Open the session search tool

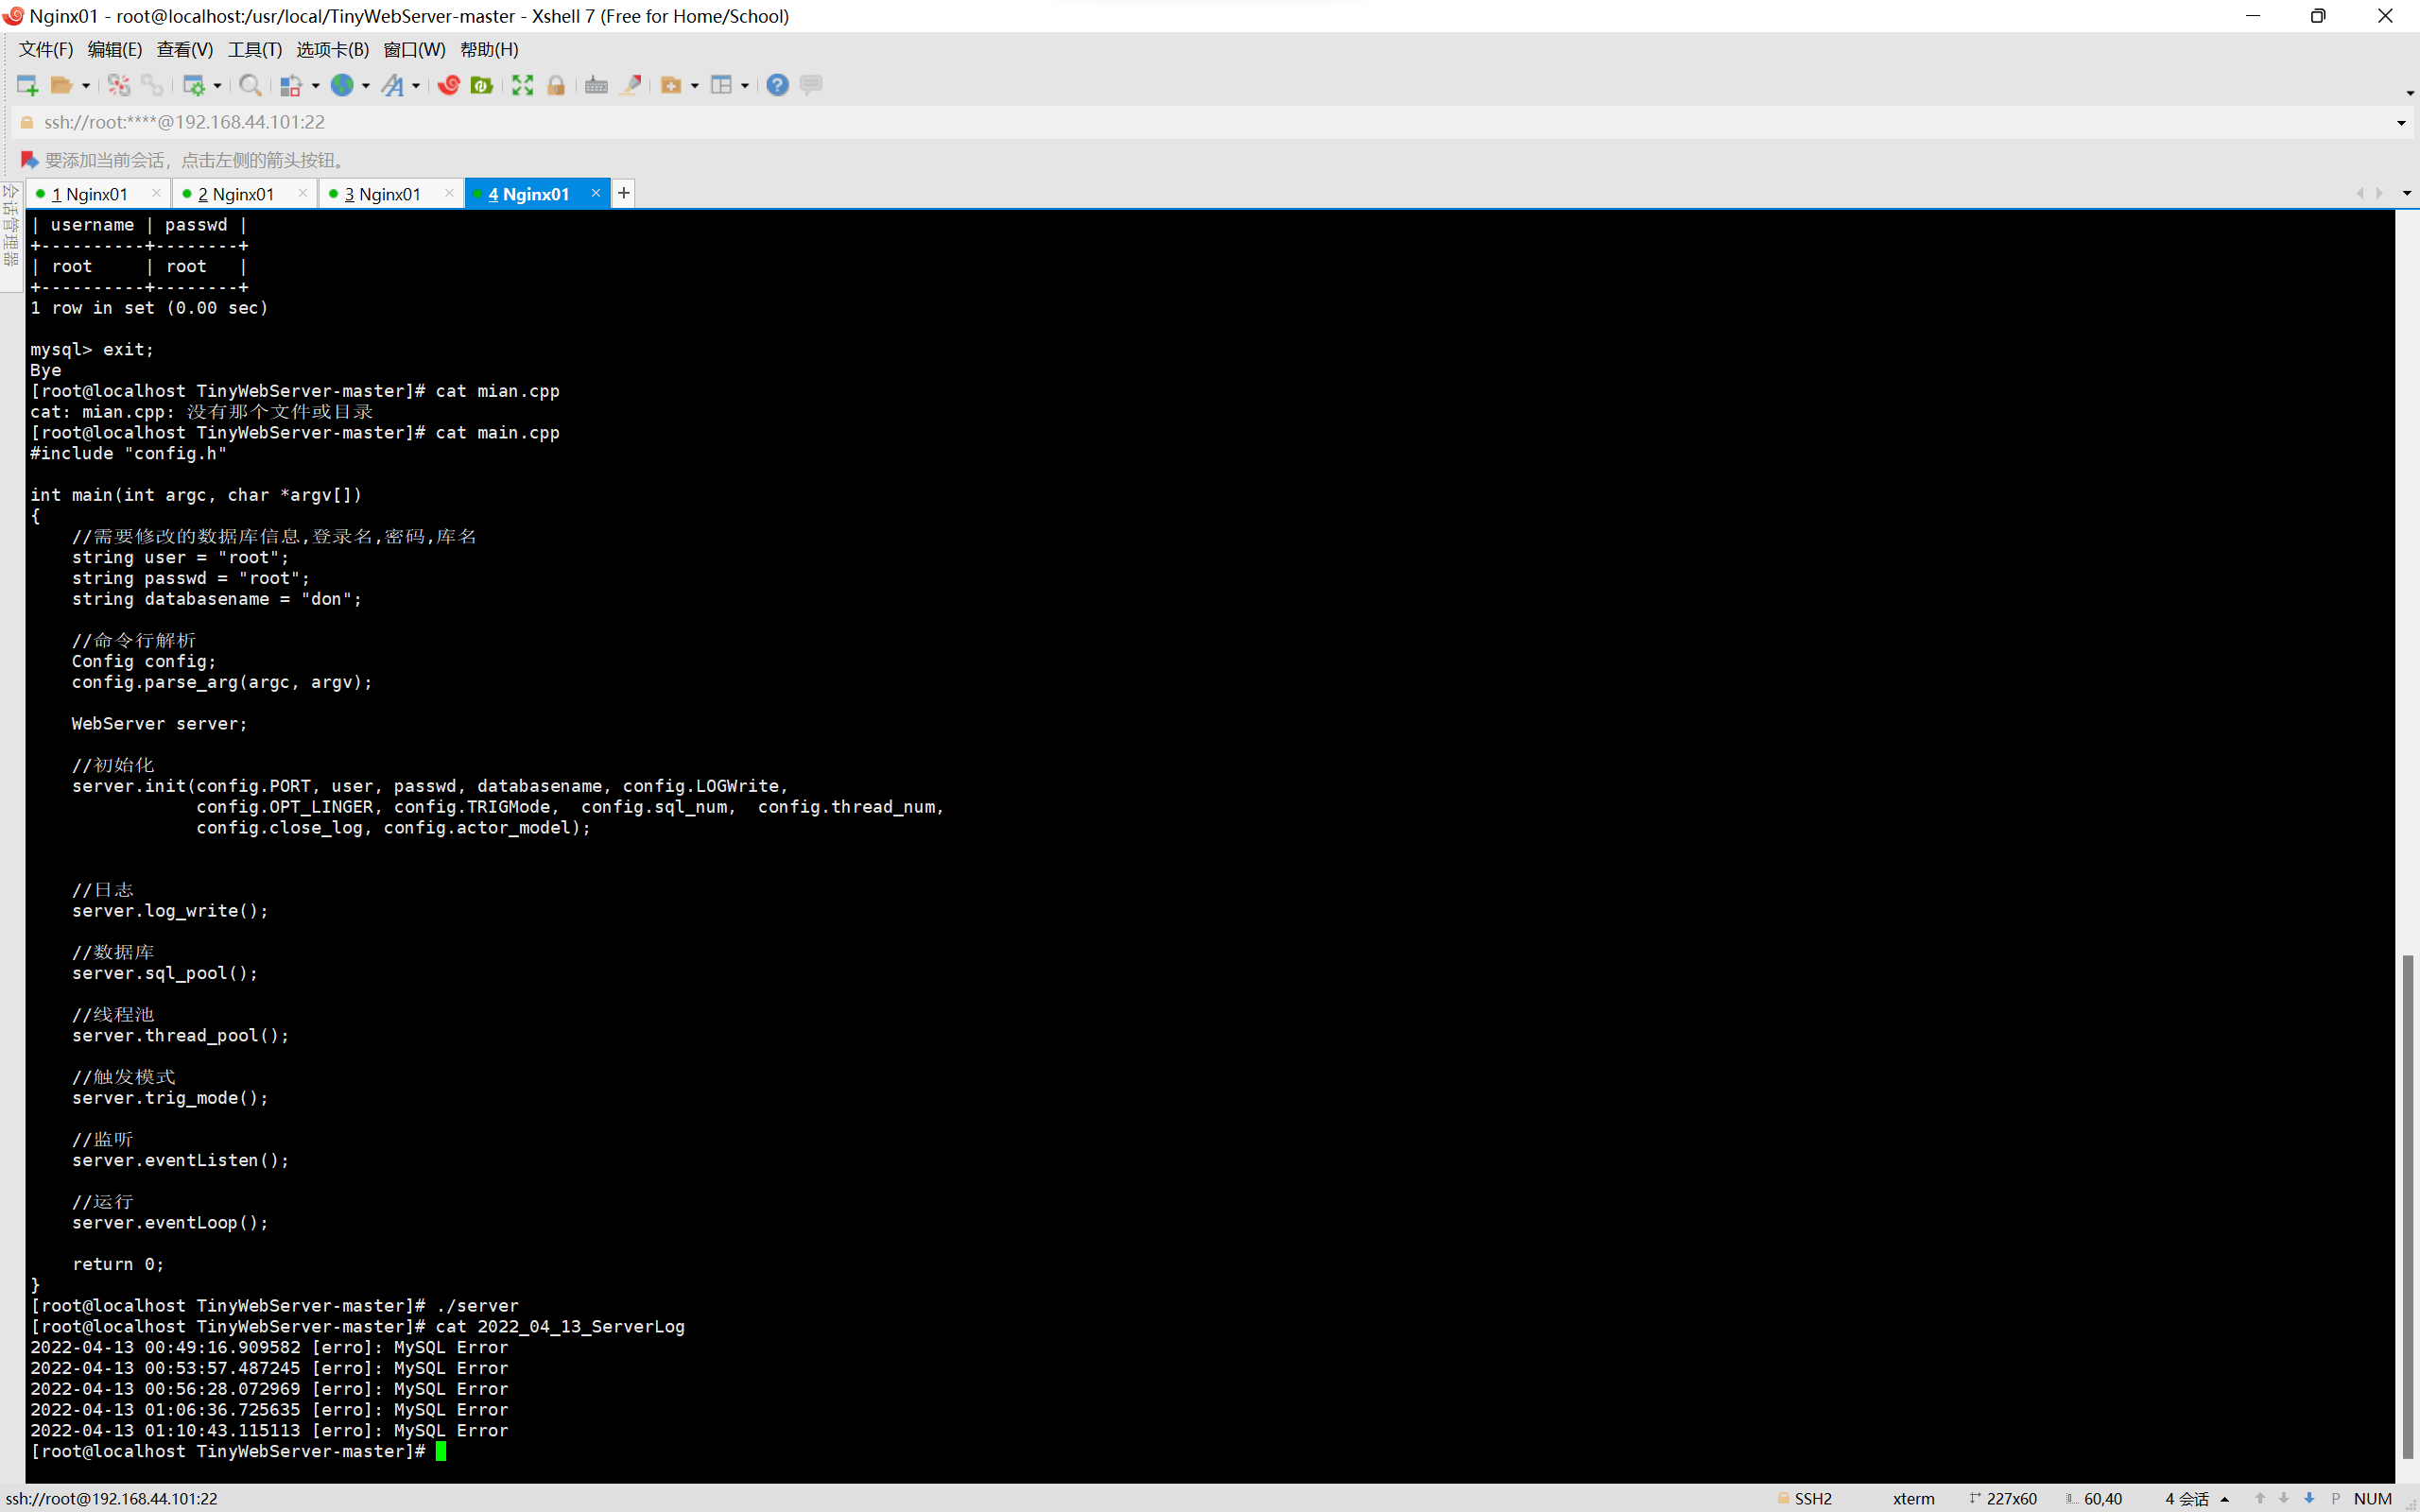point(250,85)
